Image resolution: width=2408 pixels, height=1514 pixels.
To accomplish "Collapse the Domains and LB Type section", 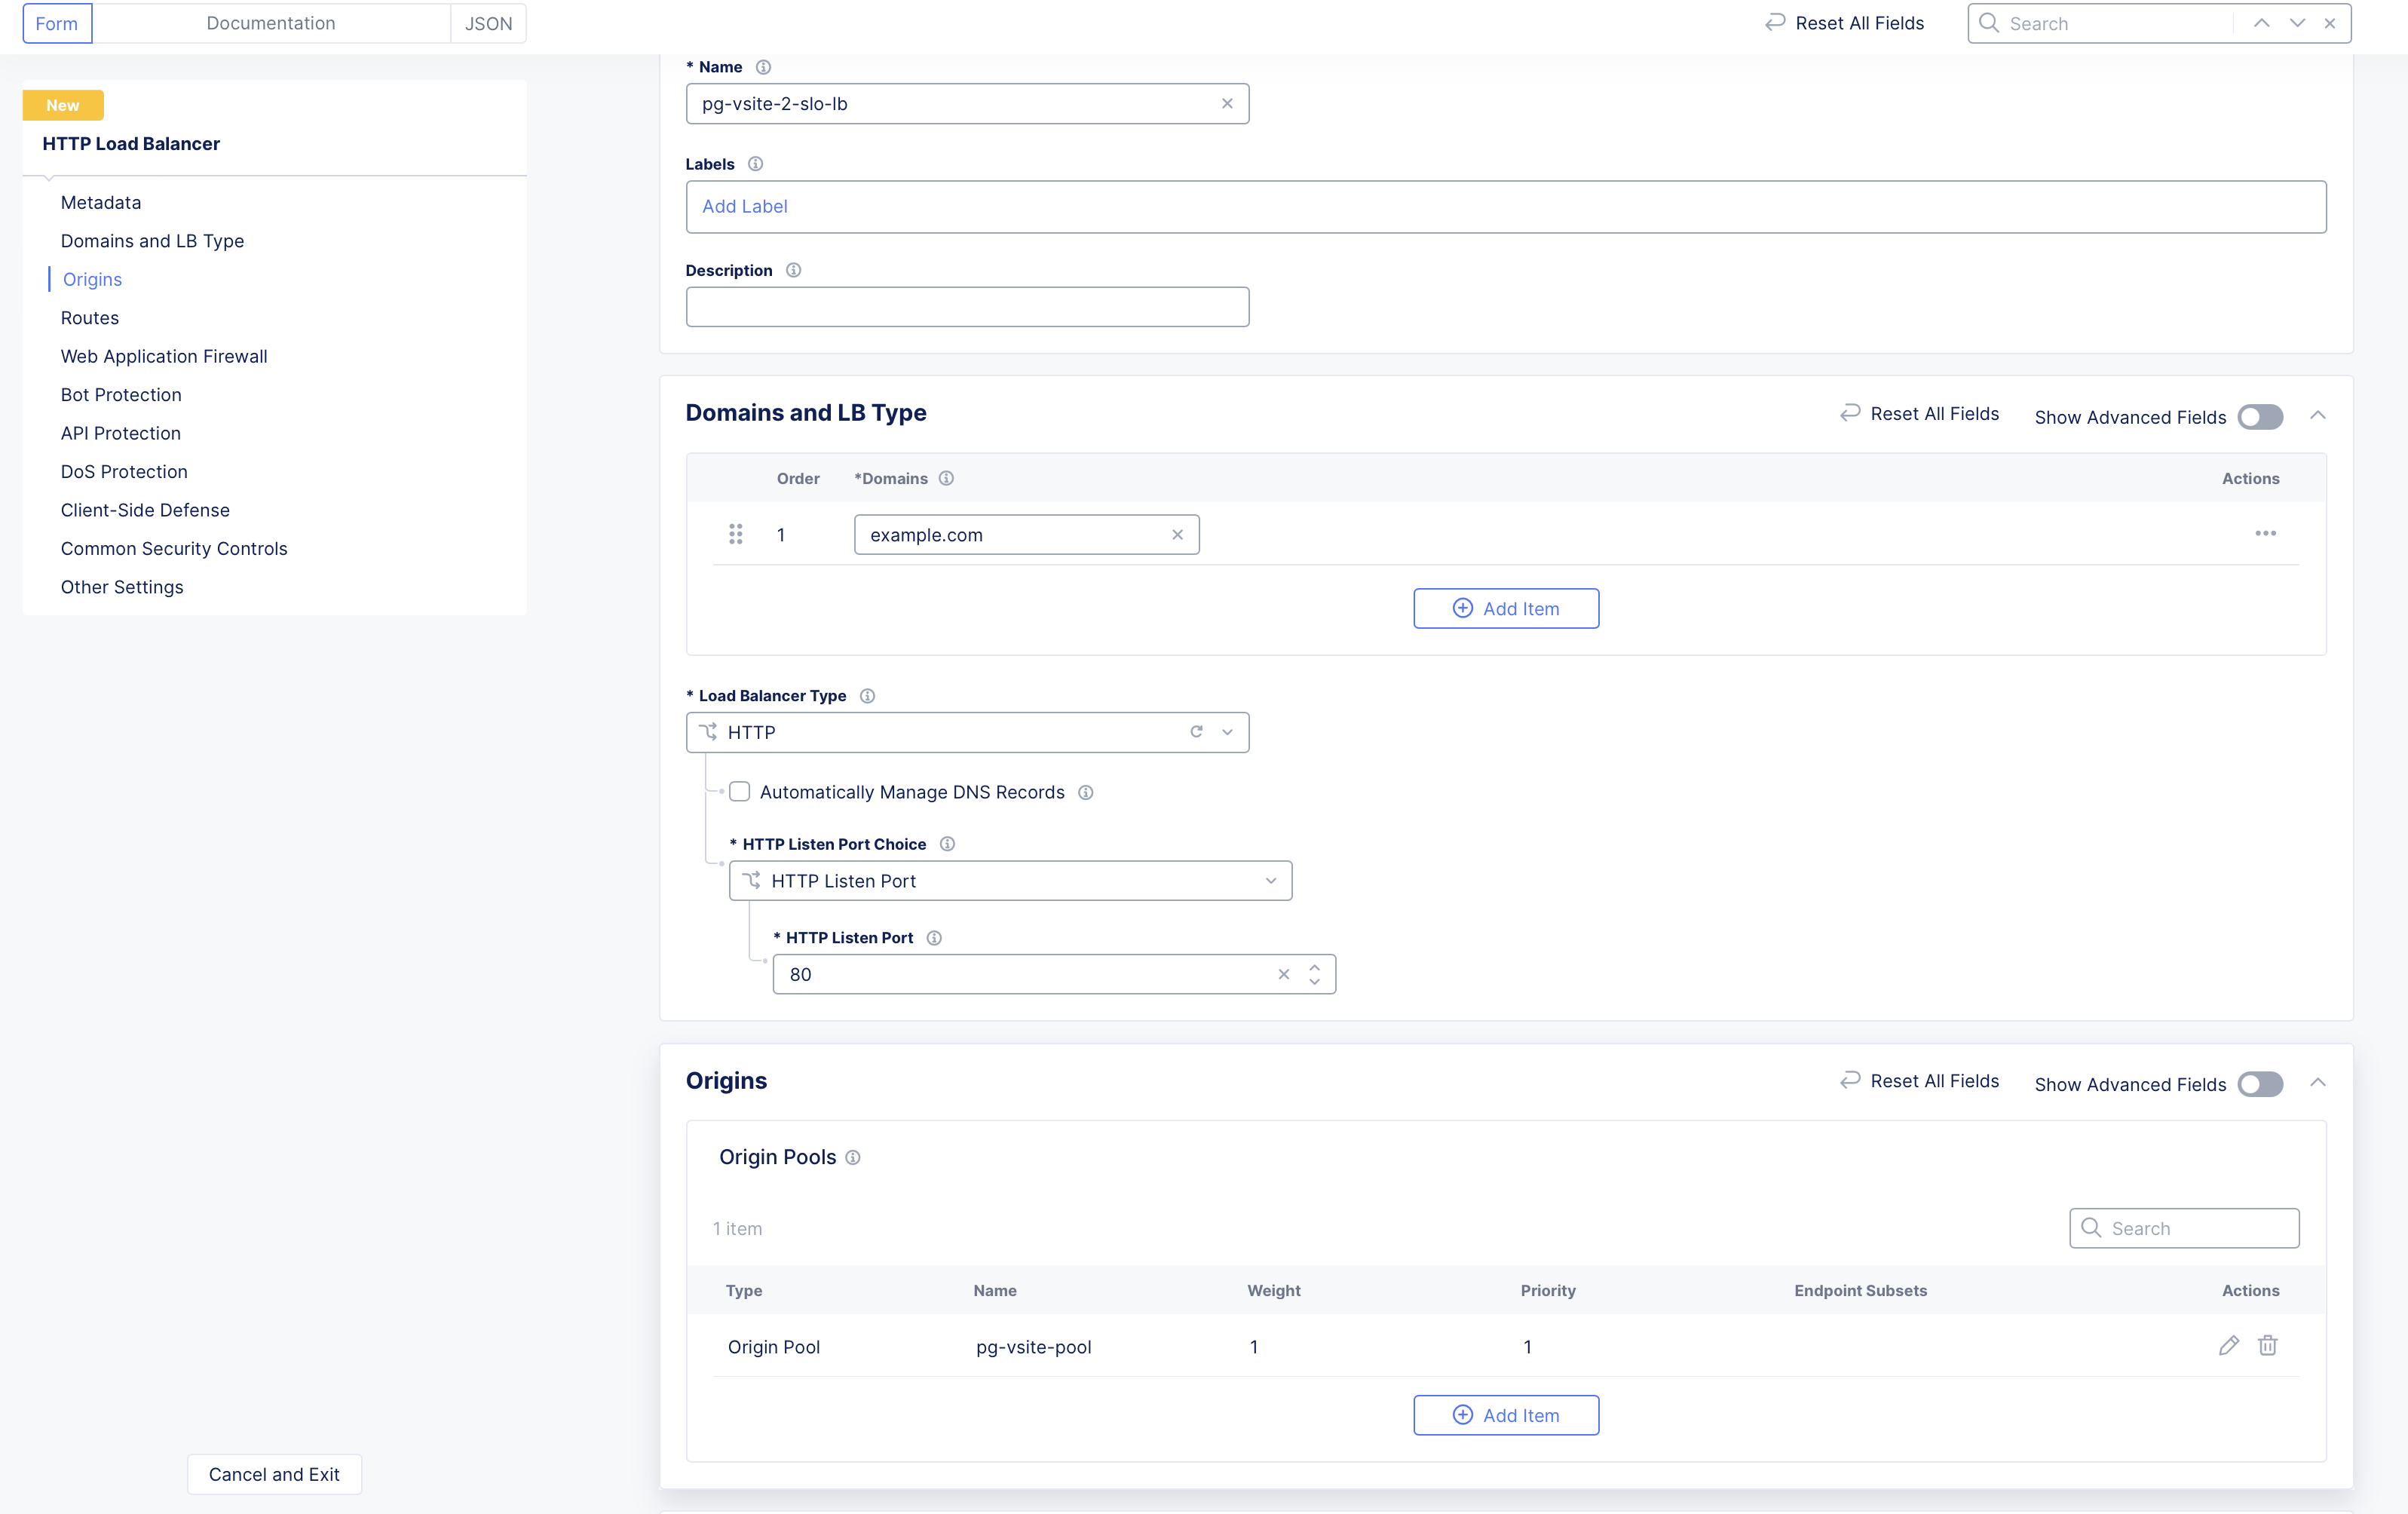I will (2319, 415).
